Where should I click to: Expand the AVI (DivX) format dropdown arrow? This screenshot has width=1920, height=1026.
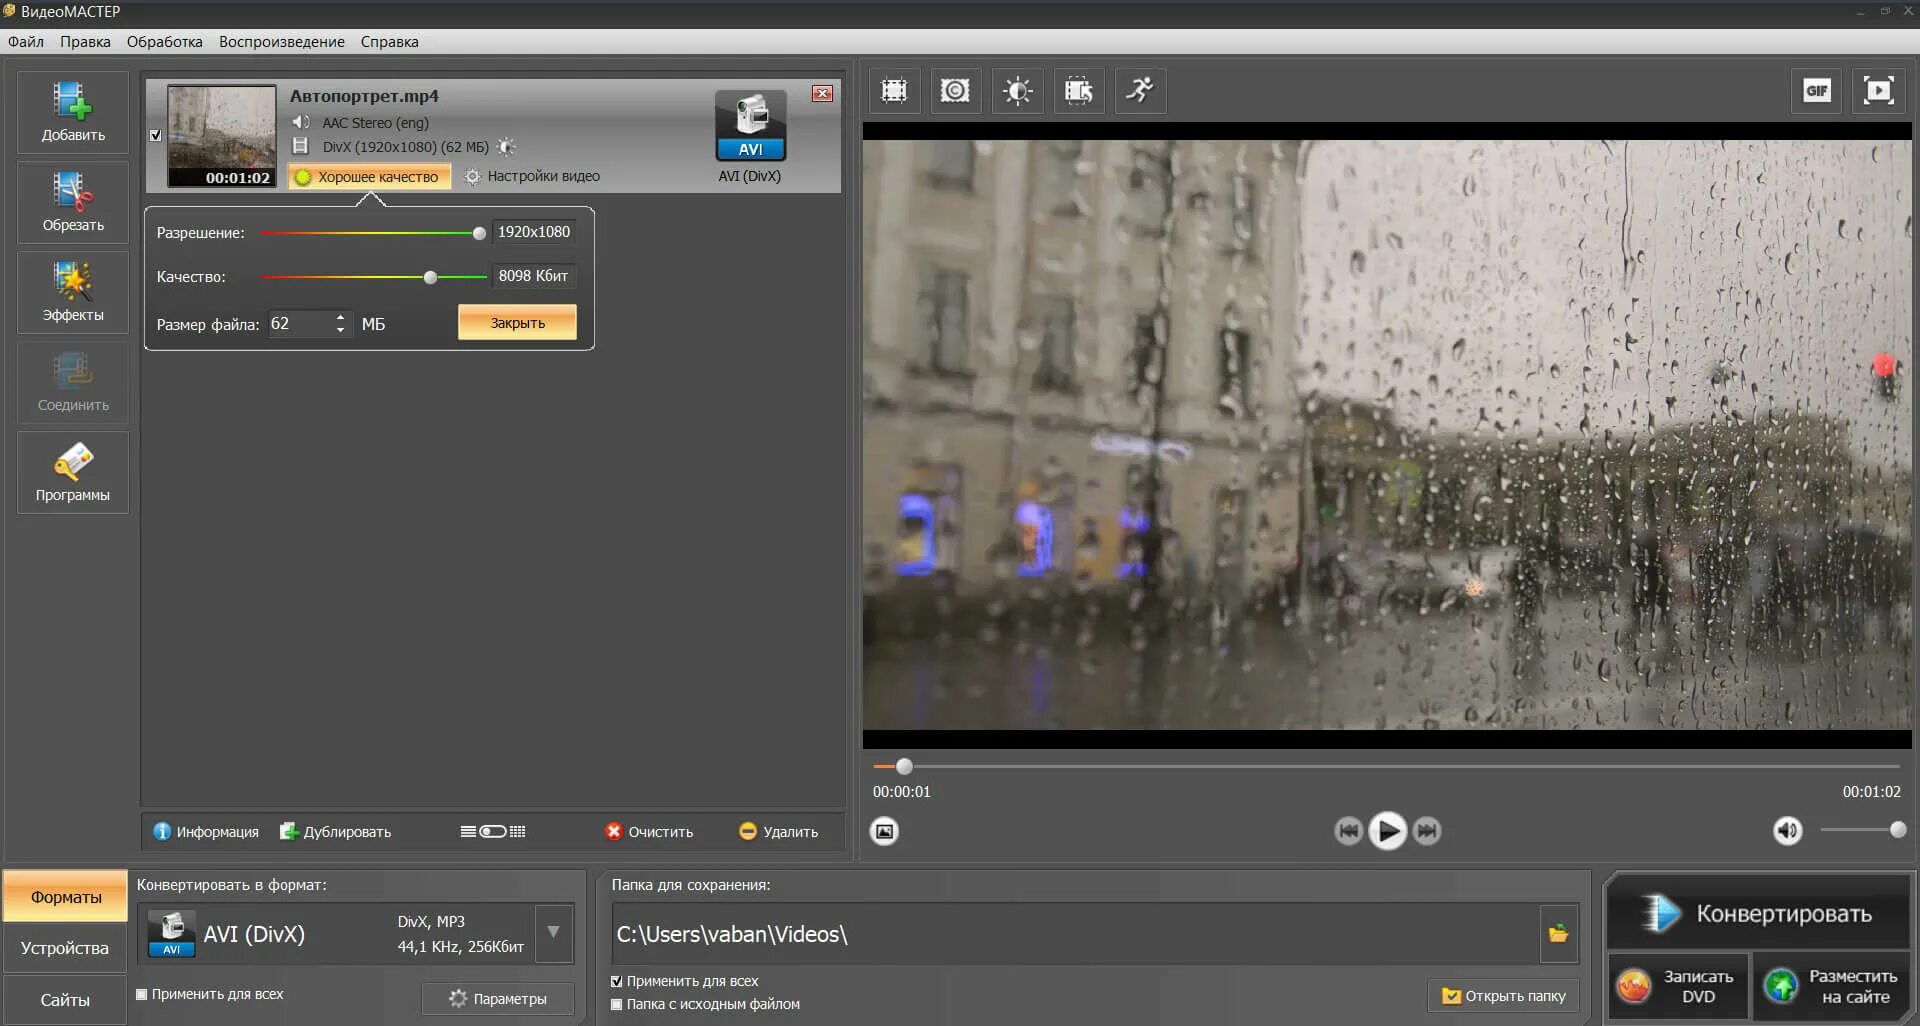point(553,933)
